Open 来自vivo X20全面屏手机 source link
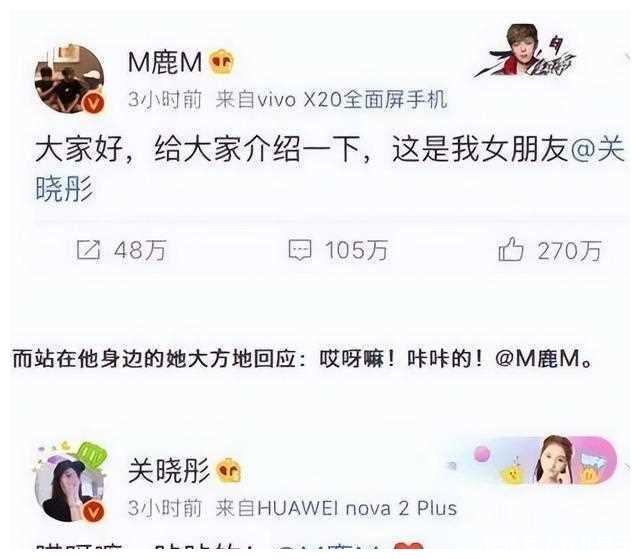This screenshot has height=559, width=640. click(331, 100)
